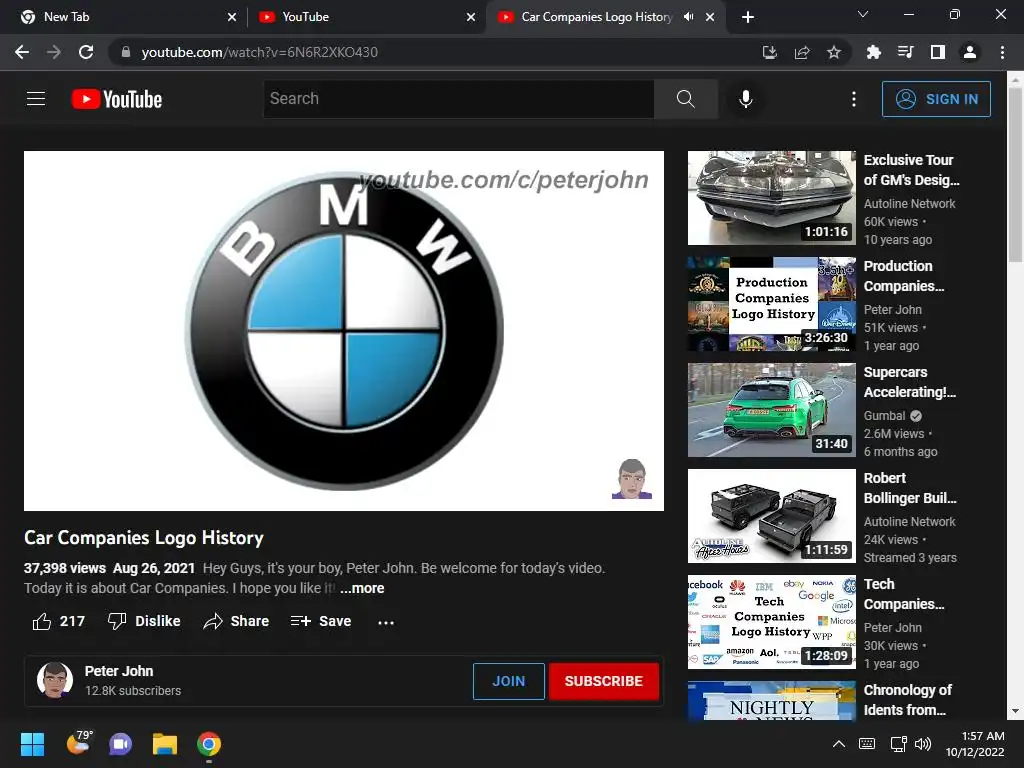The width and height of the screenshot is (1024, 768).
Task: Open Chrome three-dot menu
Action: pos(1002,52)
